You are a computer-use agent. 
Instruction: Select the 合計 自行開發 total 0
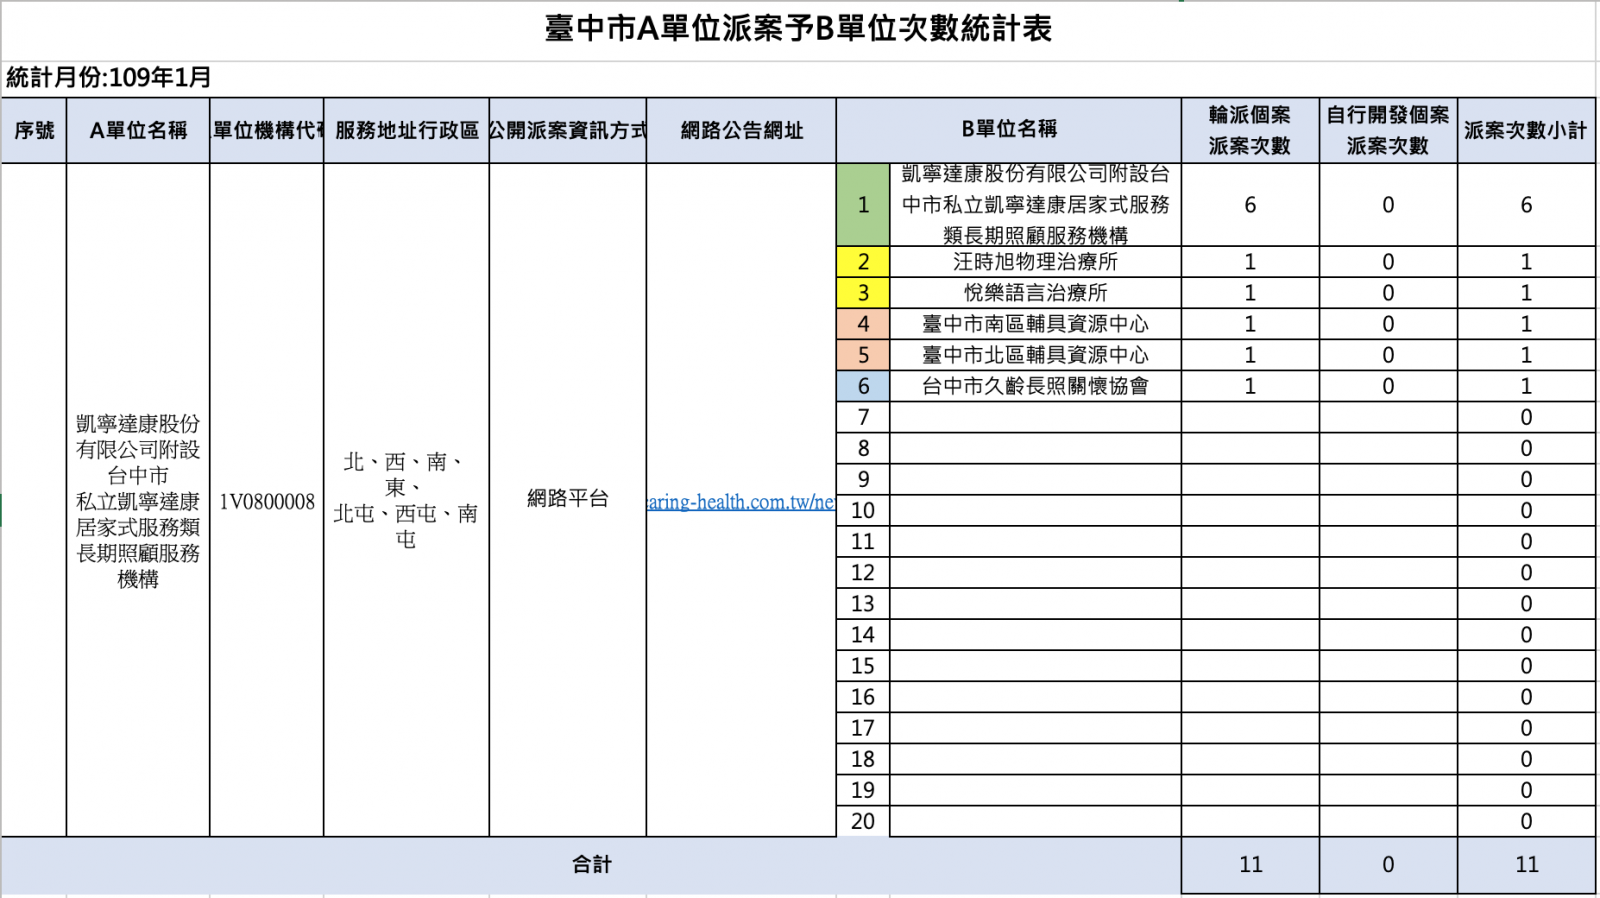1388,865
